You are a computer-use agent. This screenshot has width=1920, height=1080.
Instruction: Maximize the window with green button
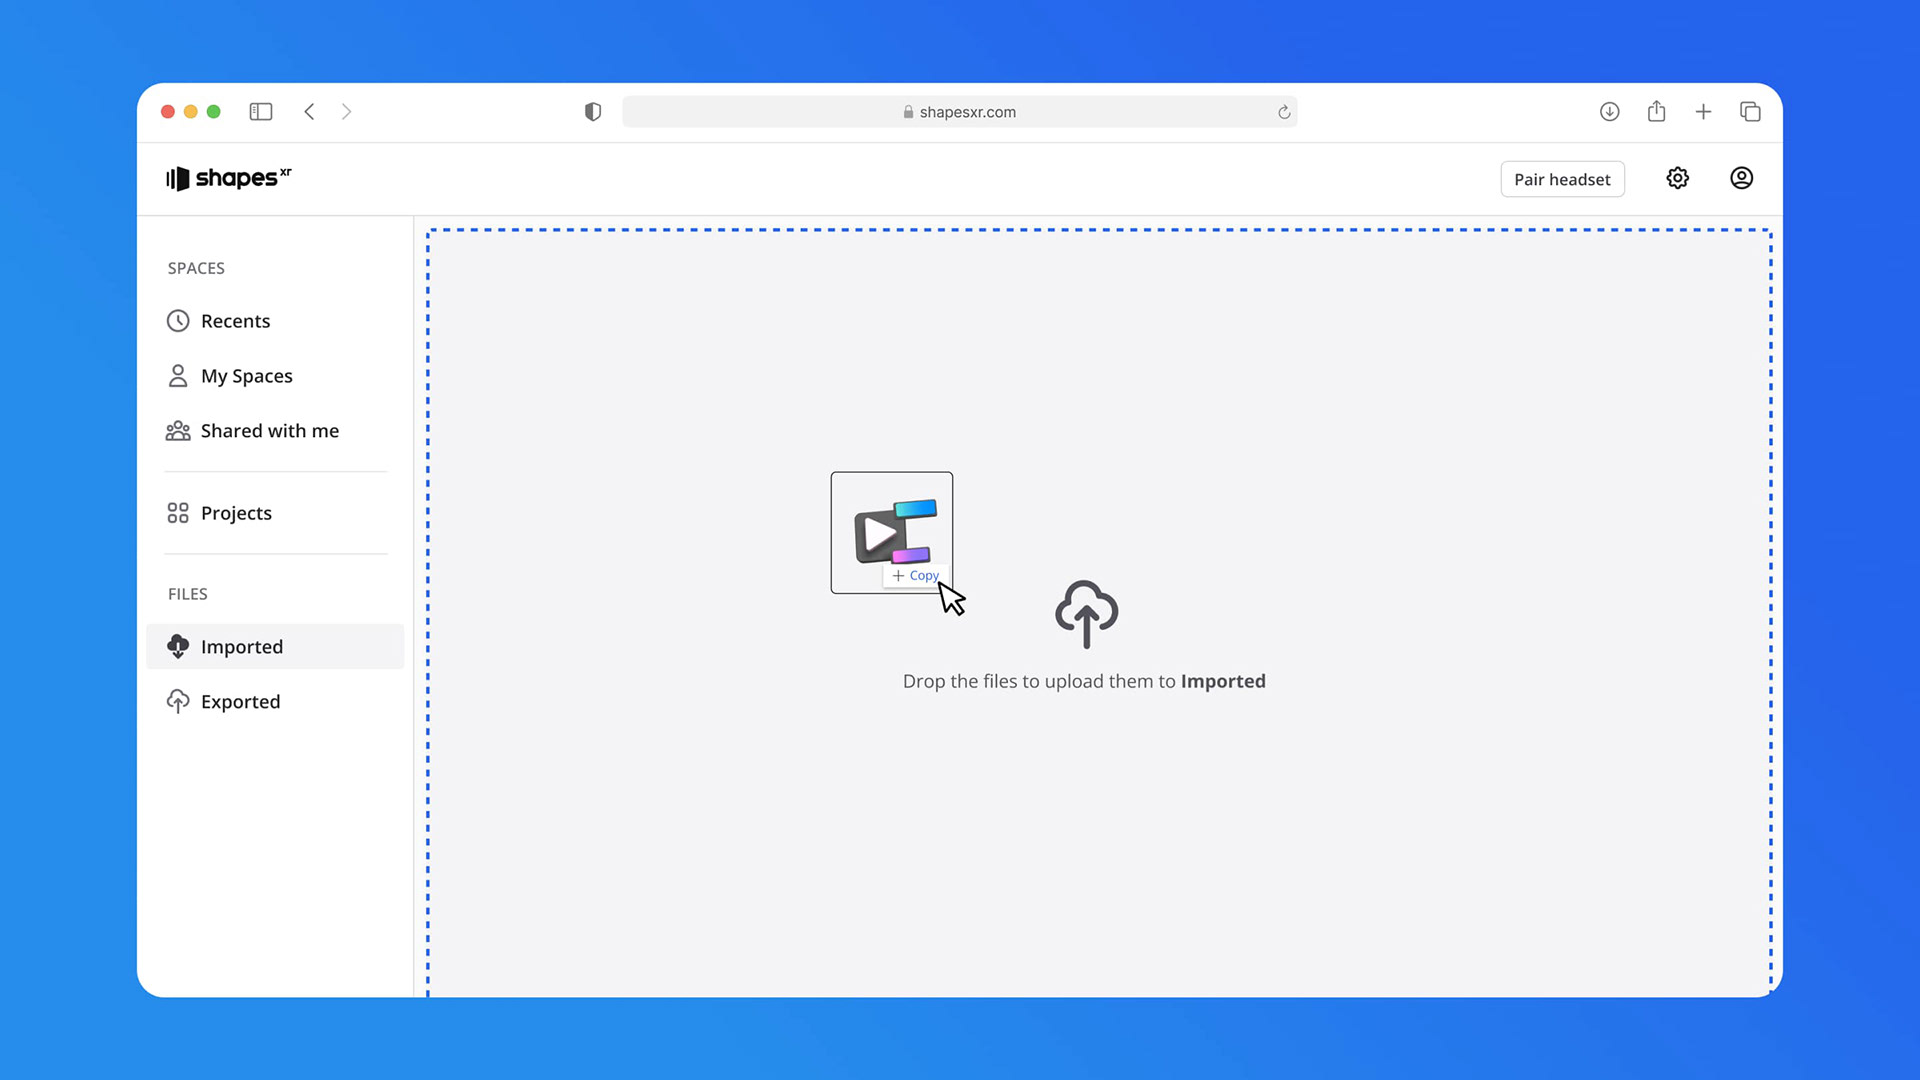[213, 112]
